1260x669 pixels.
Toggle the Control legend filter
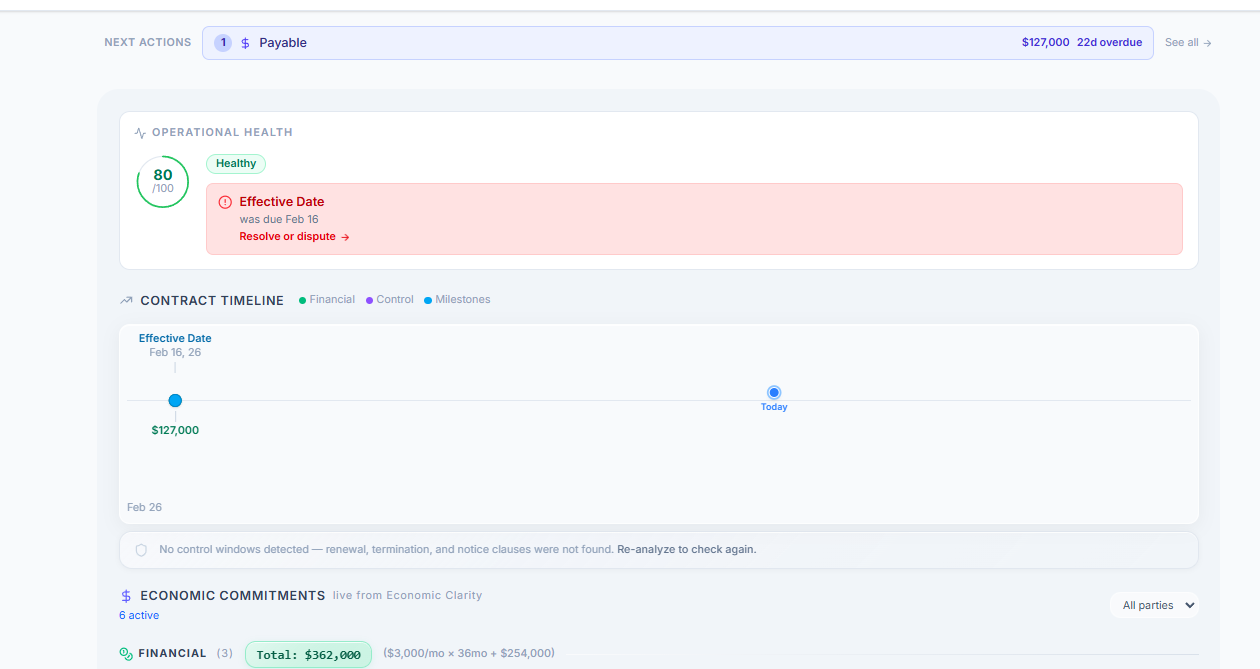pyautogui.click(x=390, y=300)
